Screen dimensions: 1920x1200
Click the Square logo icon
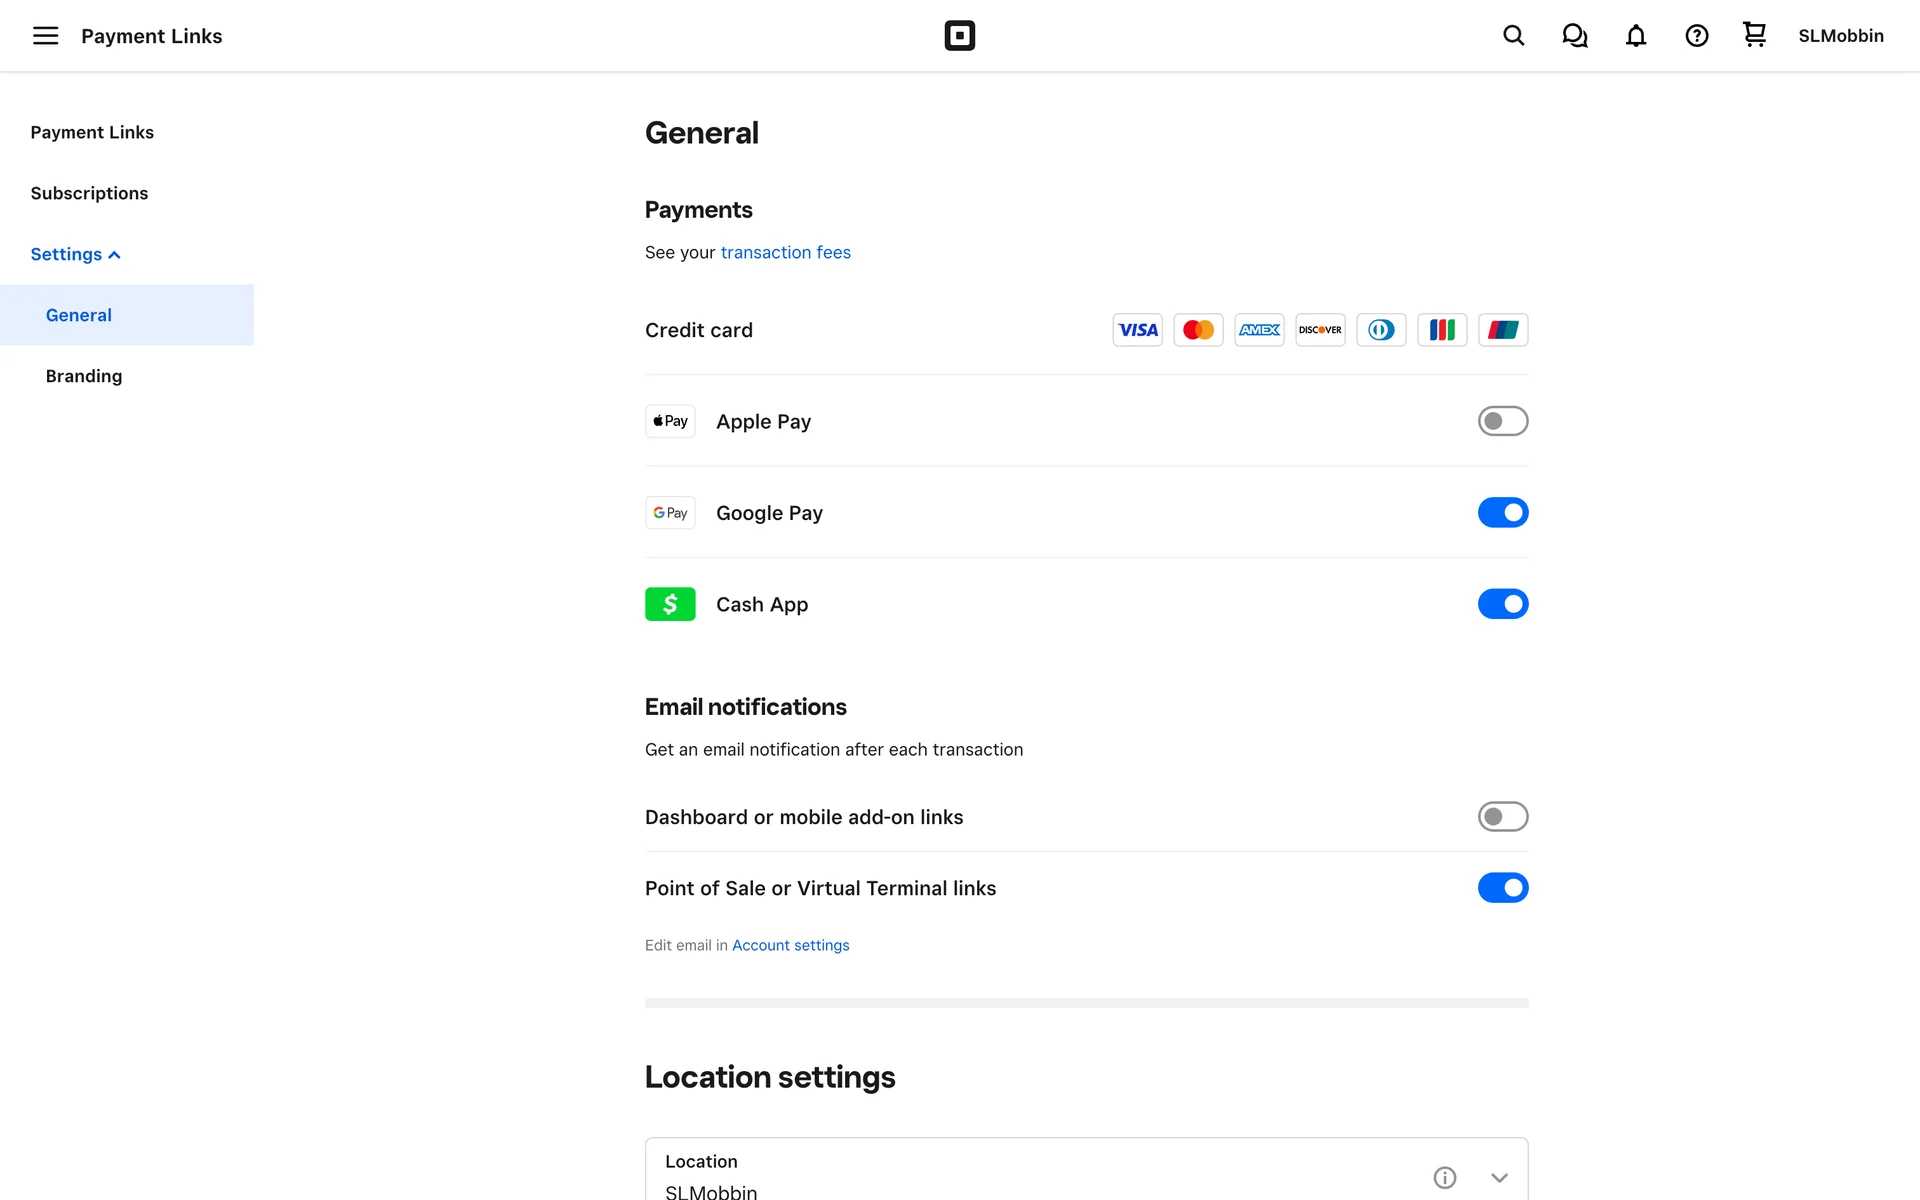click(959, 36)
